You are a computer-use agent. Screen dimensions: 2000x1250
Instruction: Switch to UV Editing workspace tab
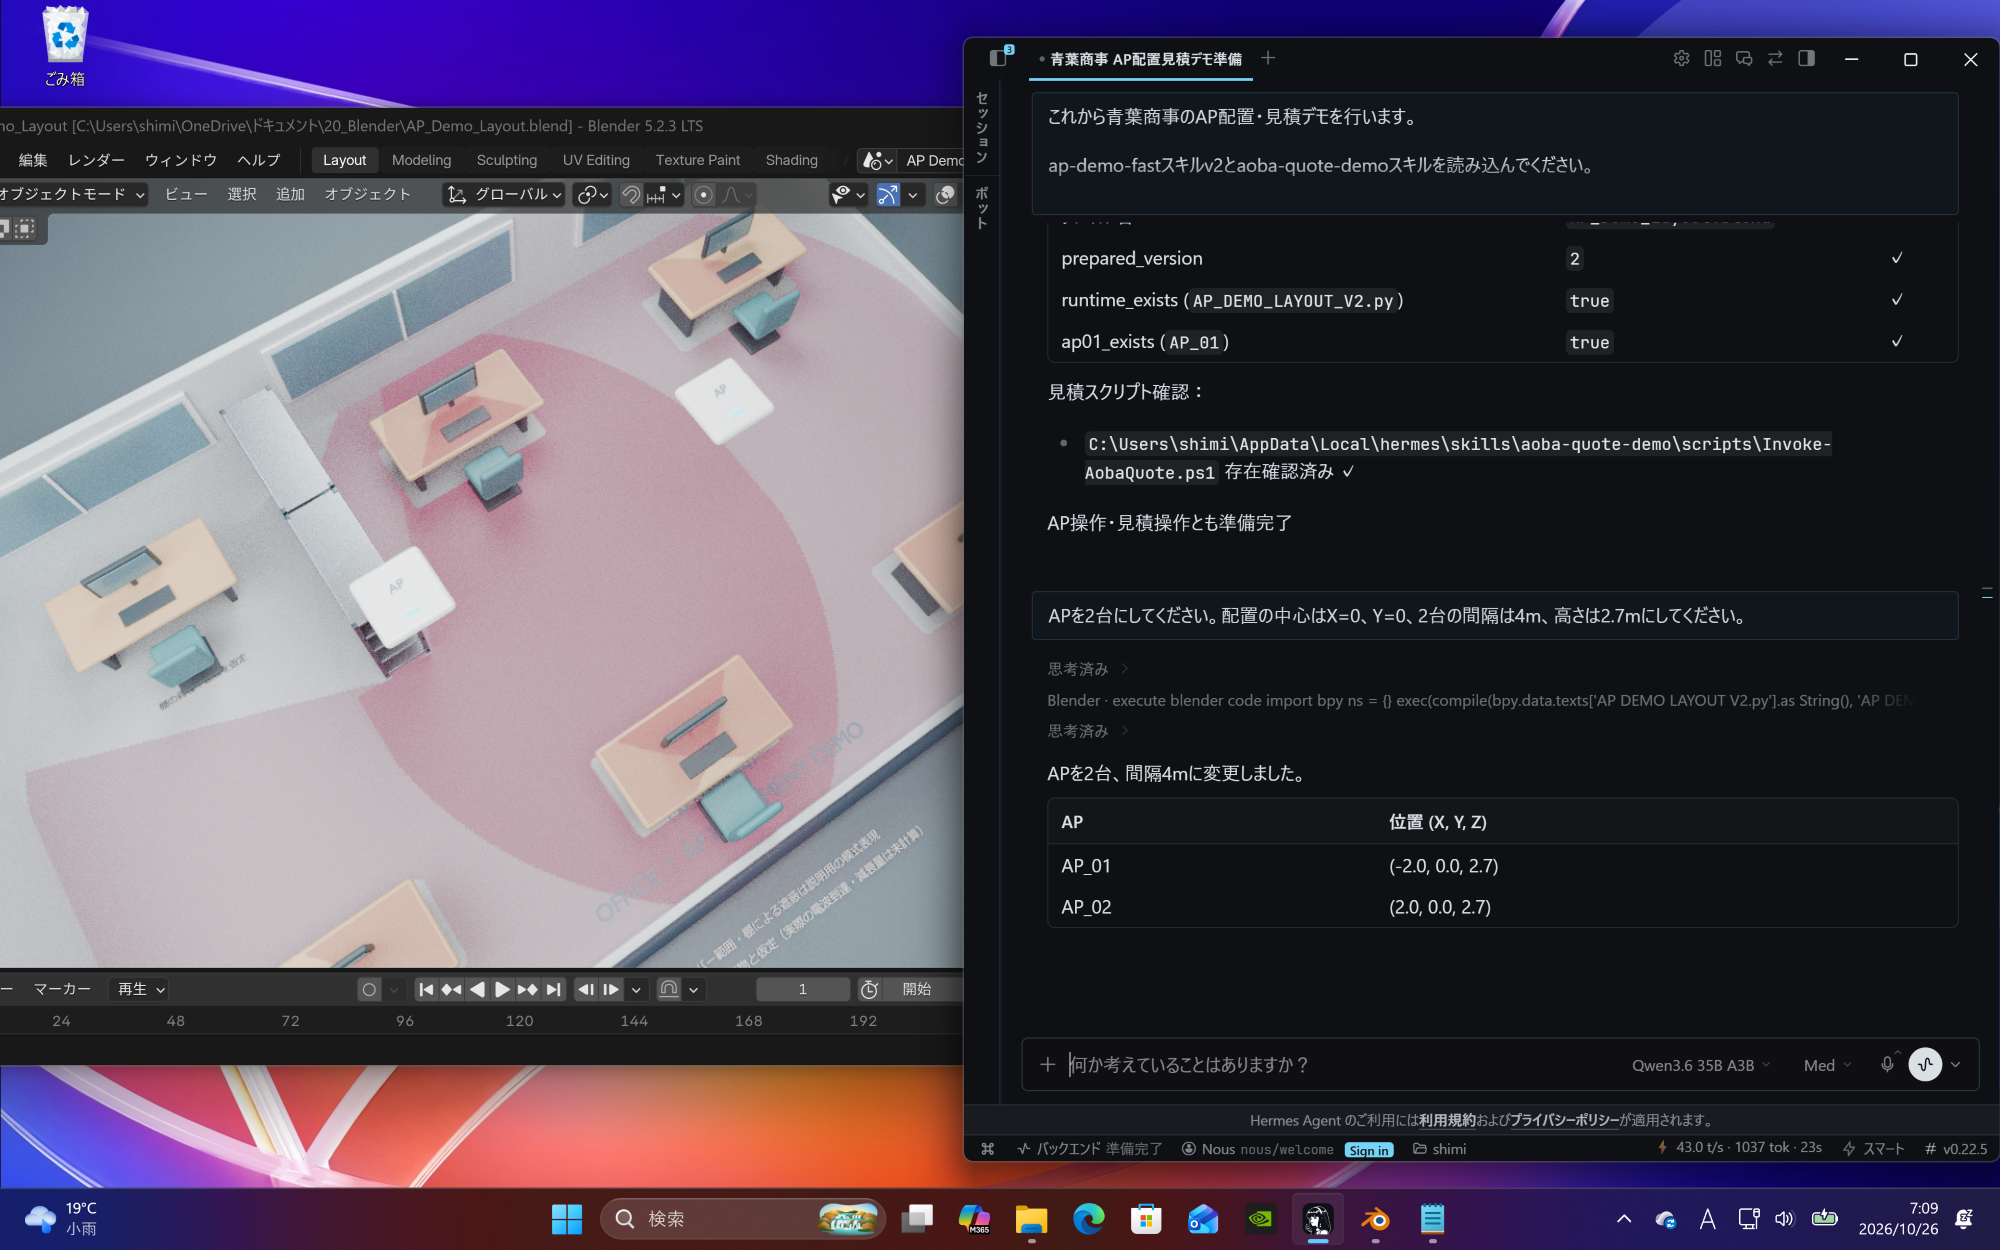[x=596, y=160]
